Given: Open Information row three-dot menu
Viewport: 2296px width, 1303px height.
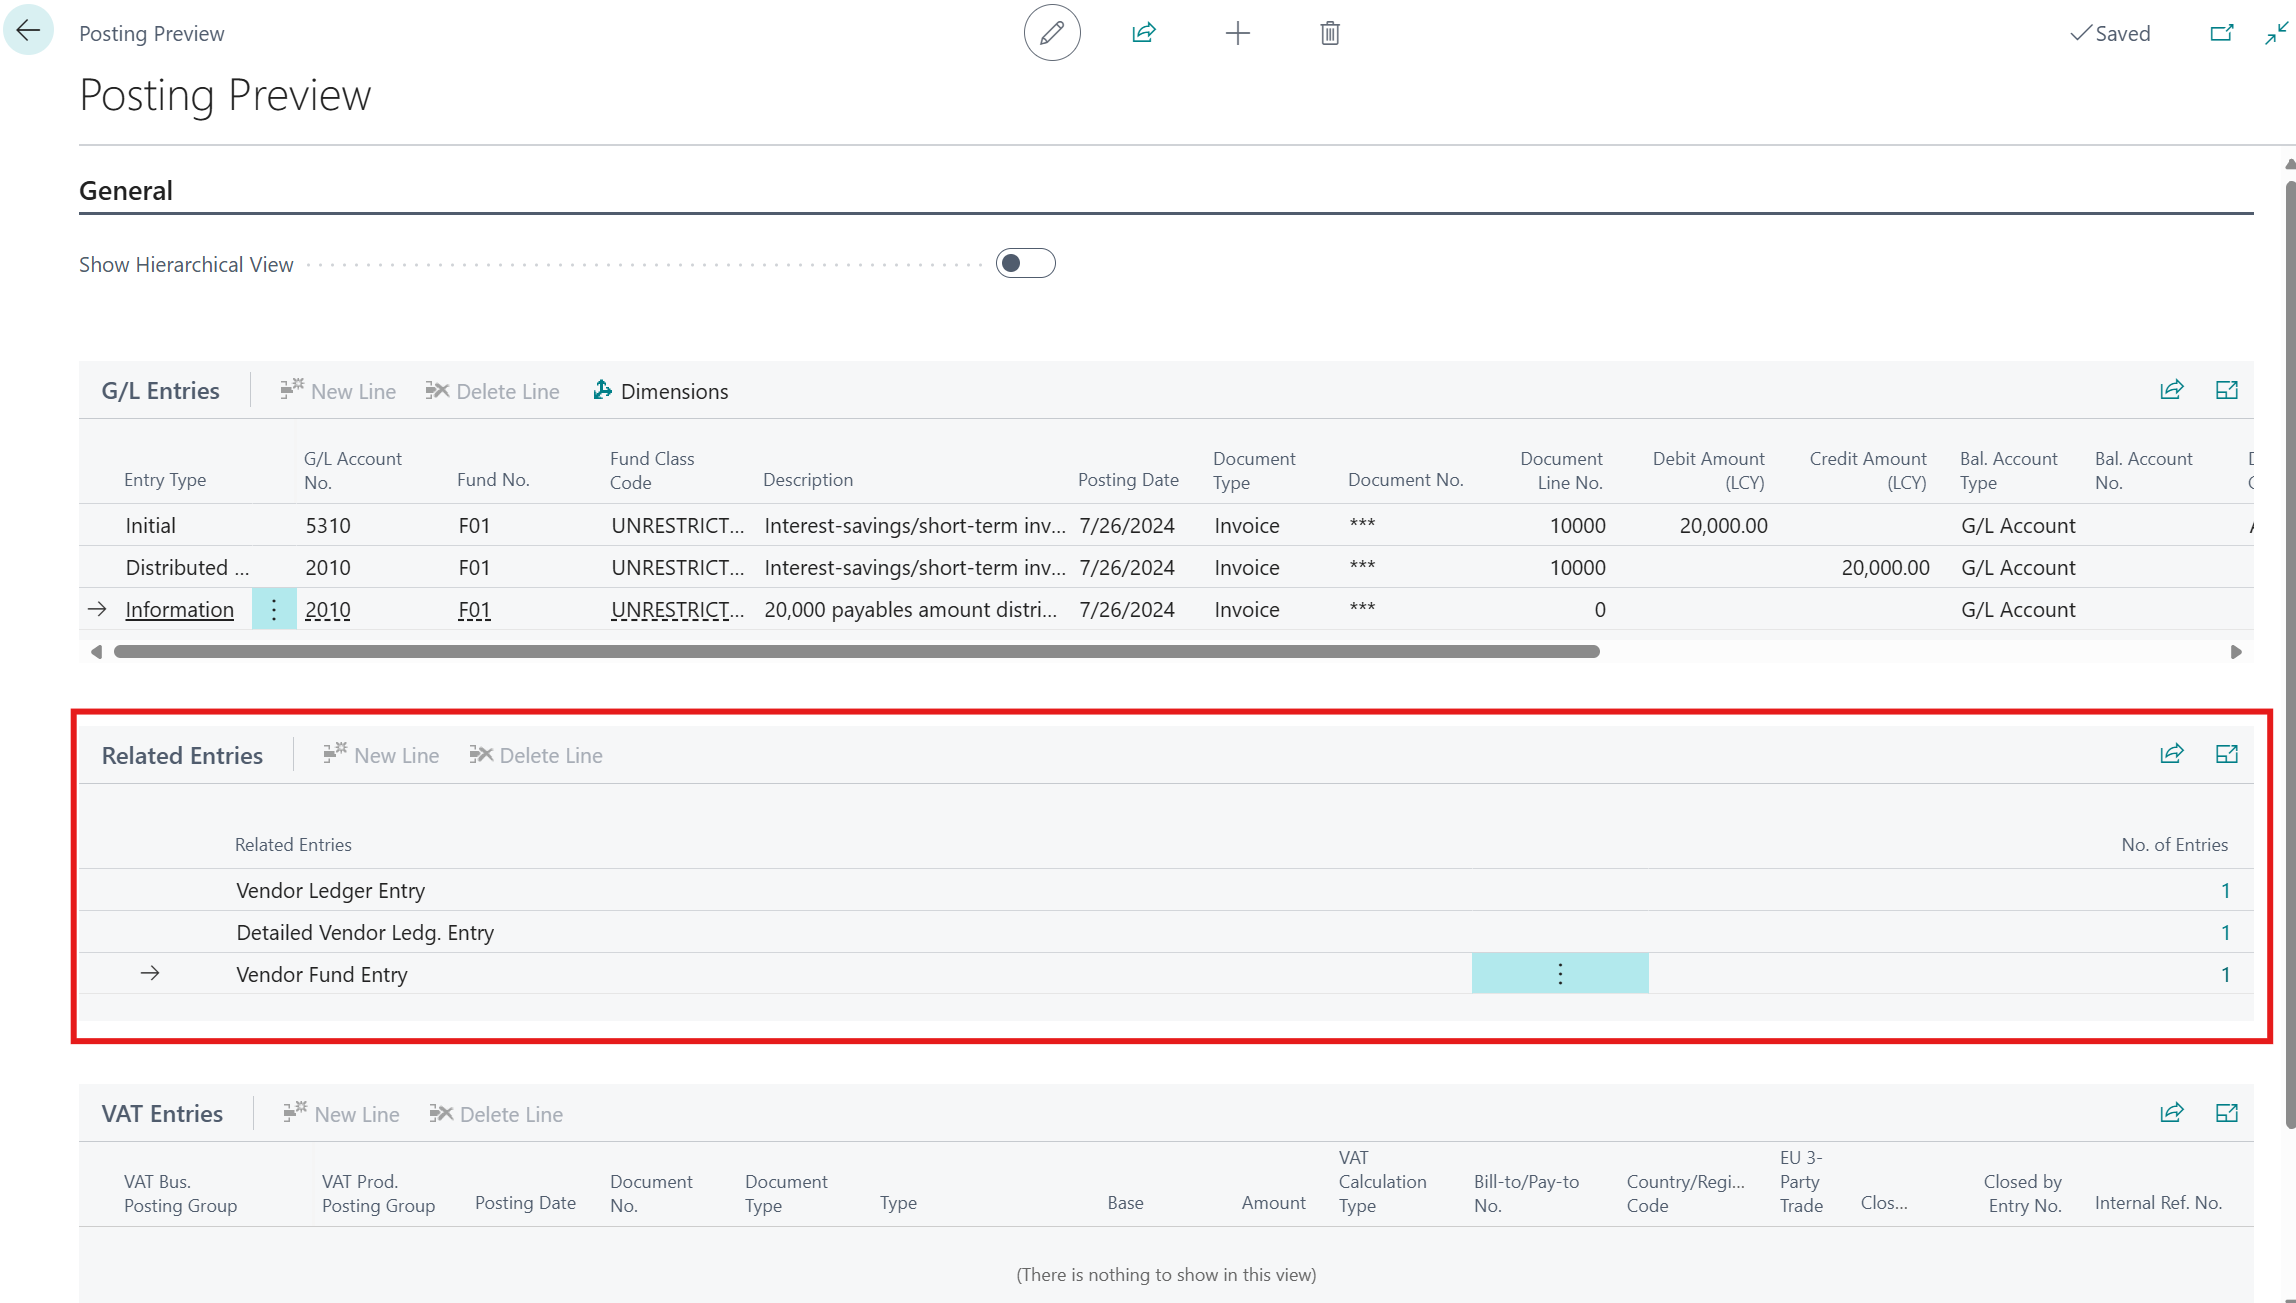Looking at the screenshot, I should [x=274, y=609].
